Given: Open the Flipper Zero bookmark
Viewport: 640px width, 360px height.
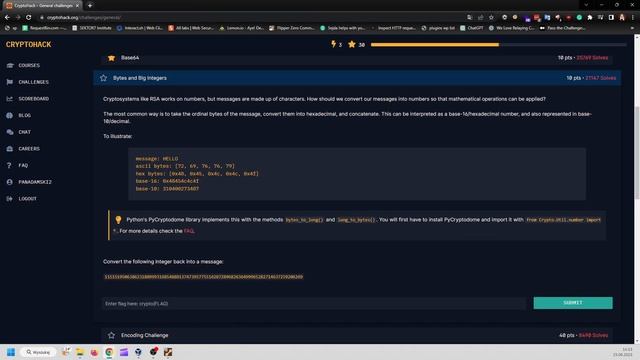Looking at the screenshot, I should pos(292,28).
